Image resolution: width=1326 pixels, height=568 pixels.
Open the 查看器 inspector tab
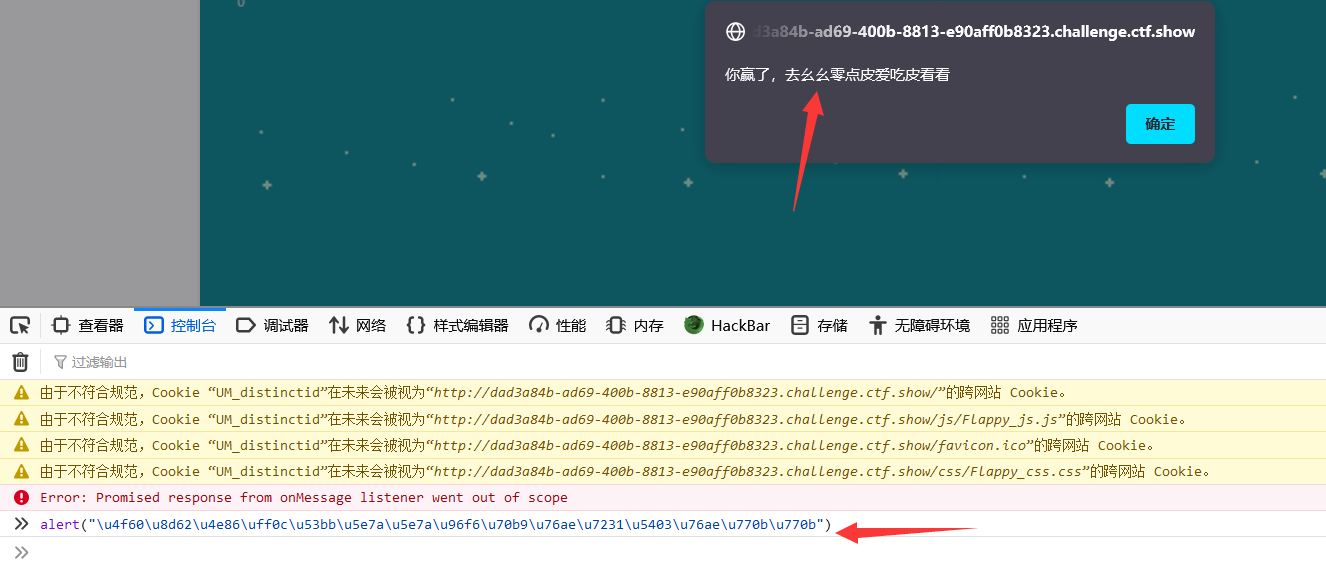(x=88, y=325)
